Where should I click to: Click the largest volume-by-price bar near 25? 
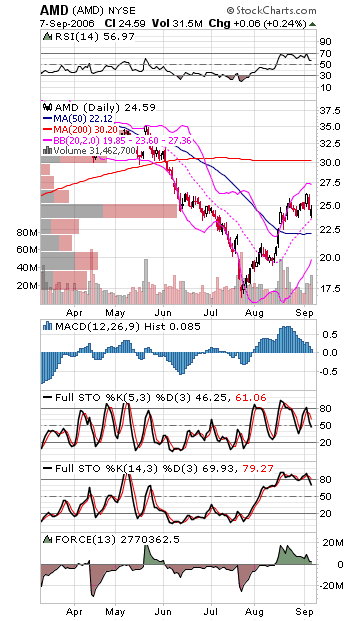click(x=109, y=211)
